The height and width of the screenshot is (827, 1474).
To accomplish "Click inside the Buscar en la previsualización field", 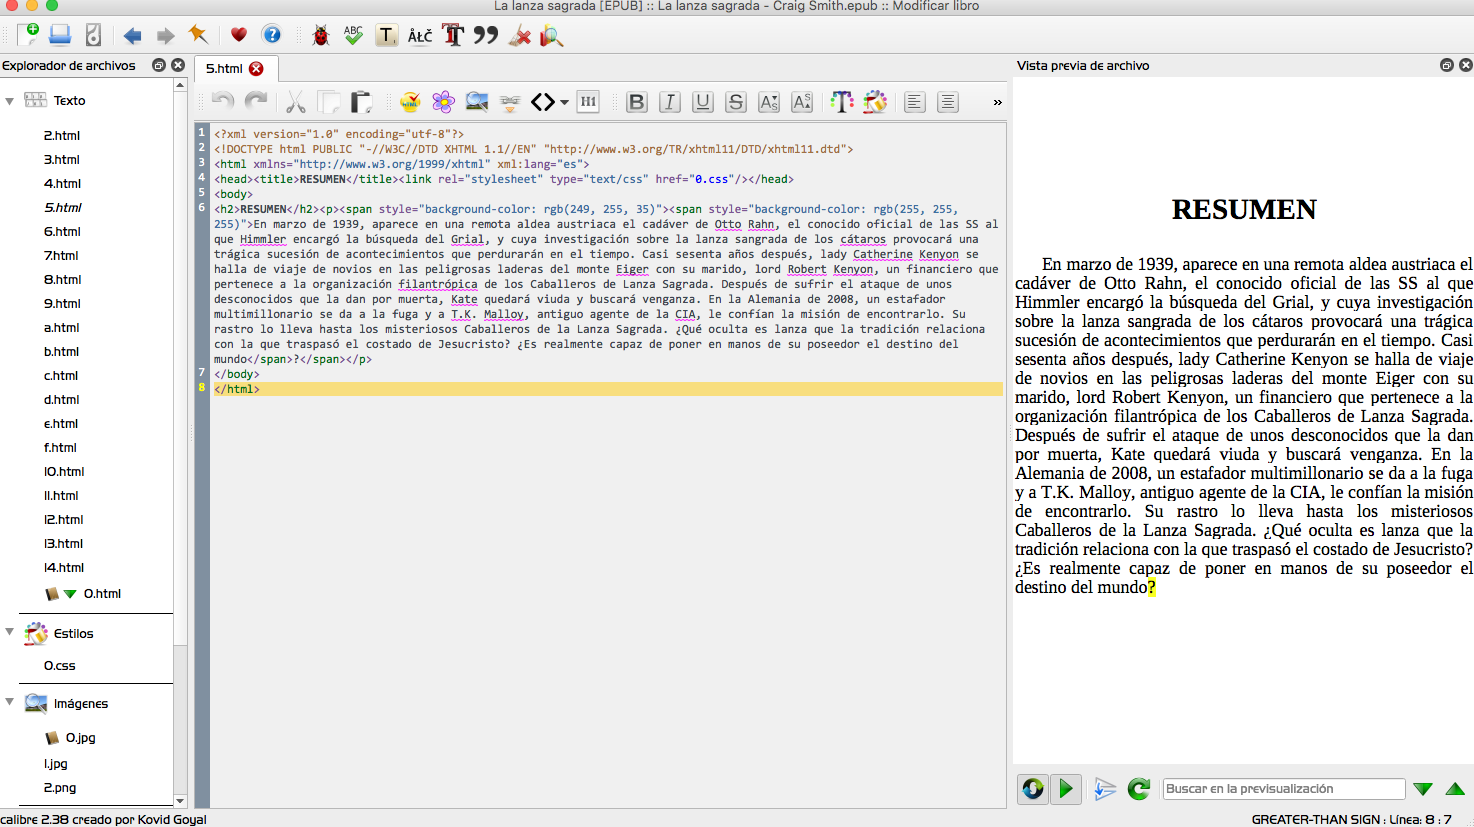I will (x=1283, y=789).
